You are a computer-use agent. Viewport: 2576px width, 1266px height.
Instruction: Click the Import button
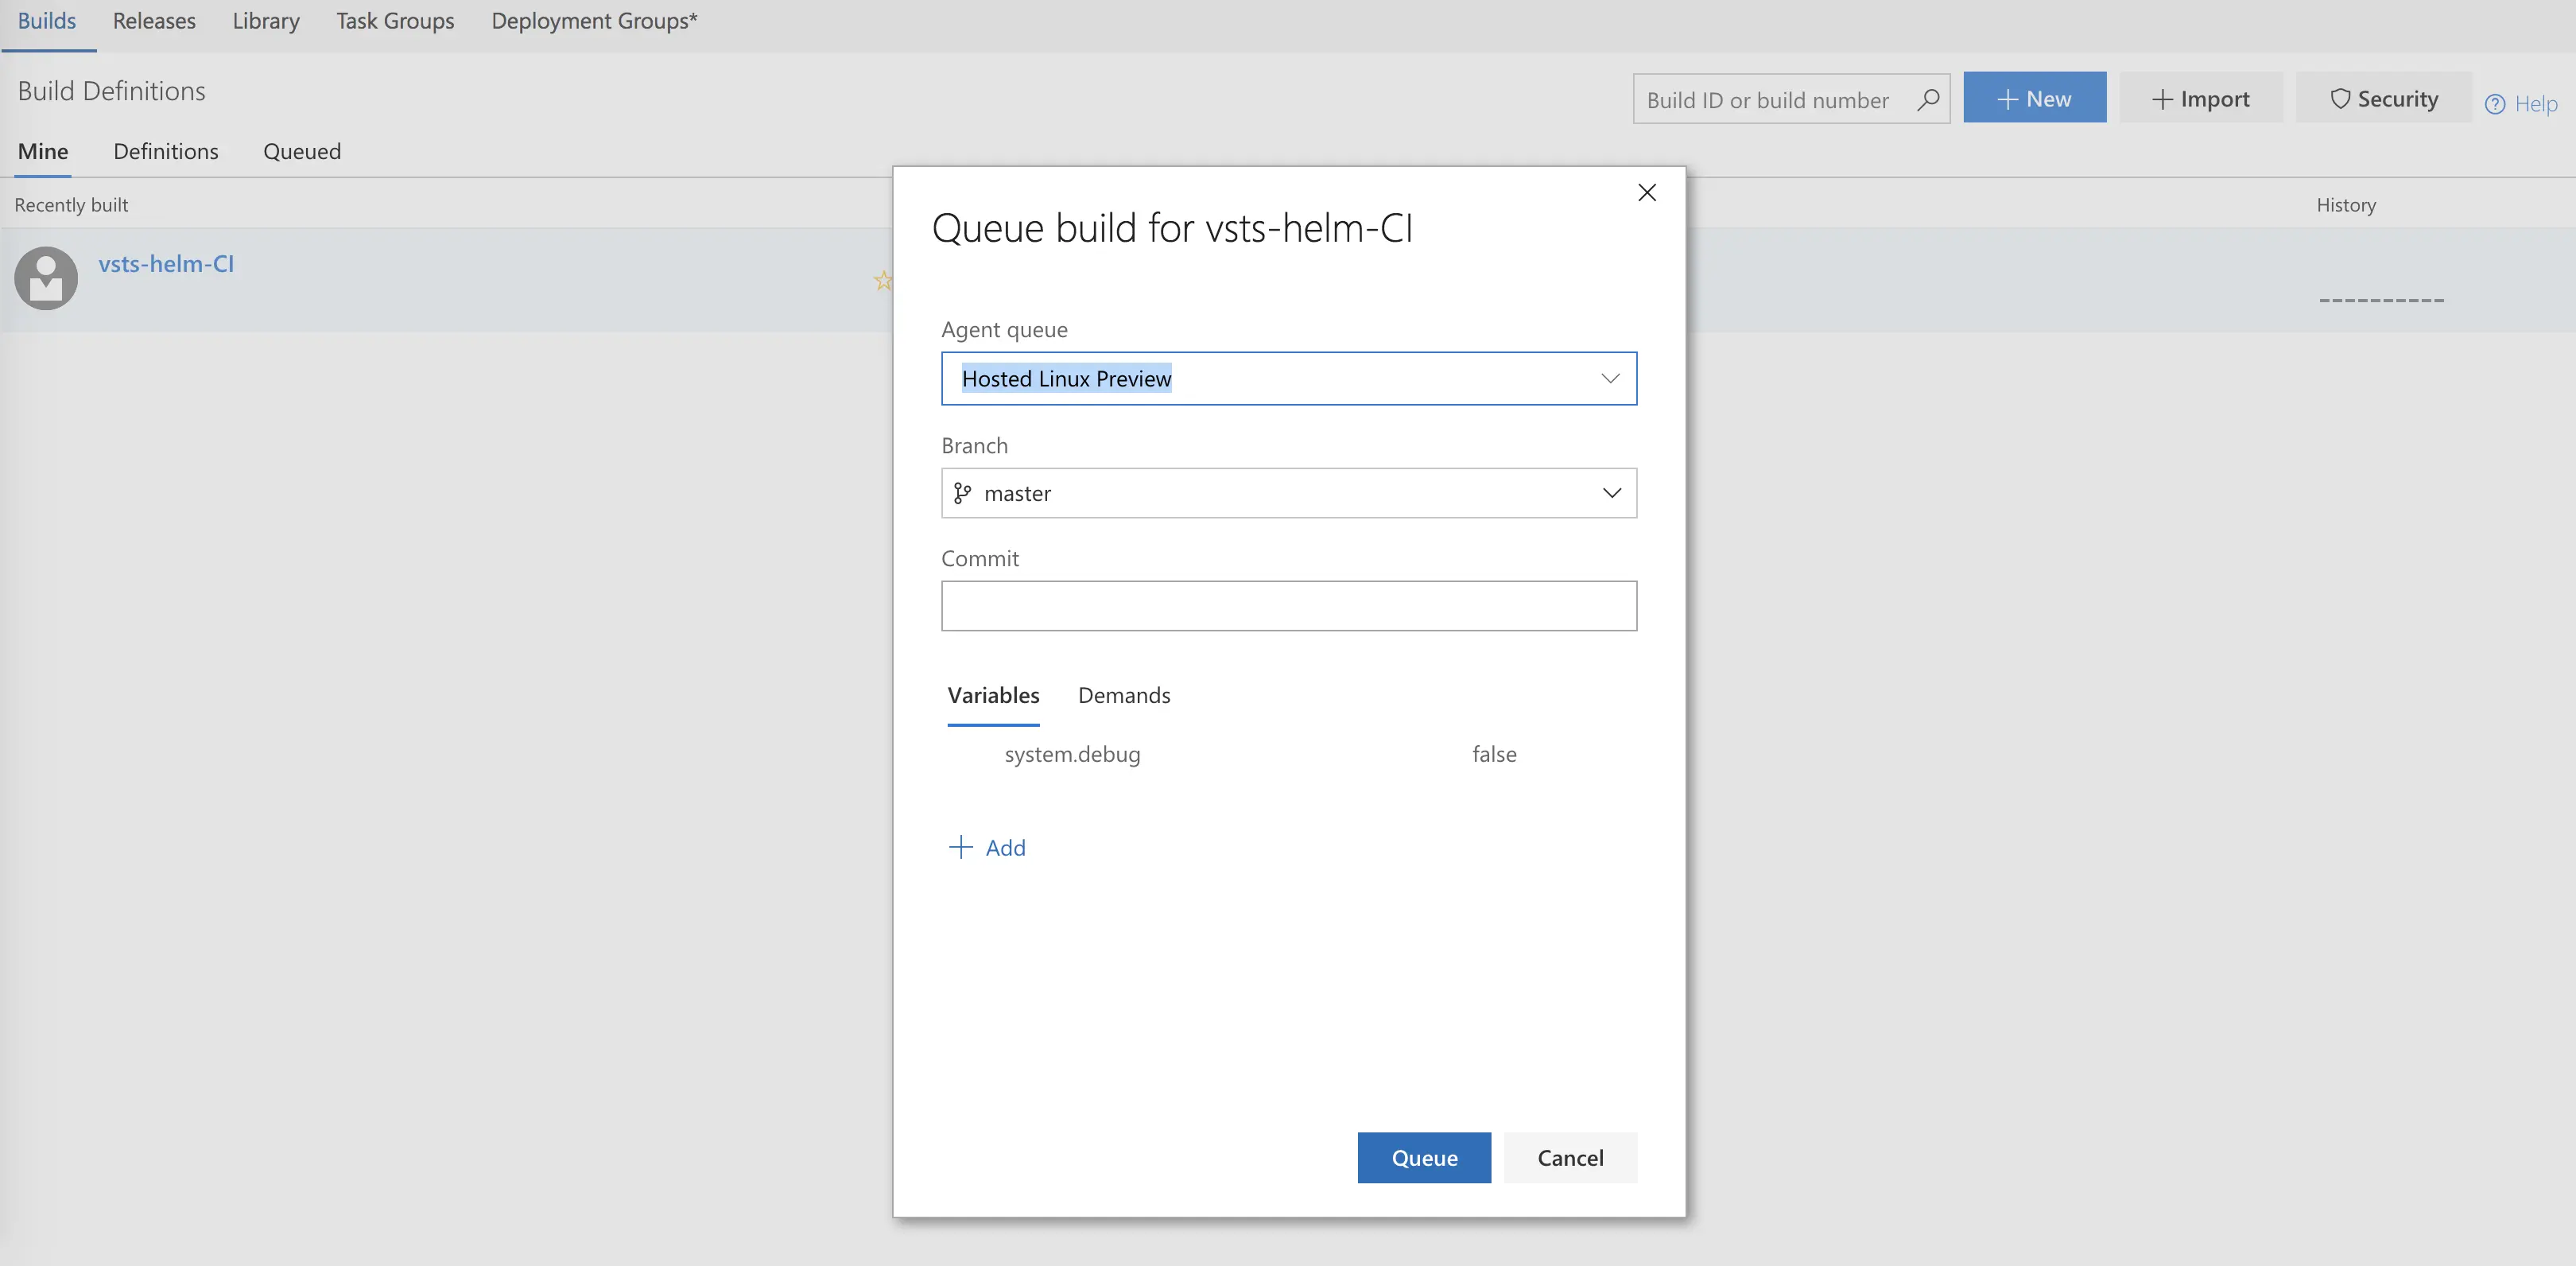click(x=2200, y=98)
